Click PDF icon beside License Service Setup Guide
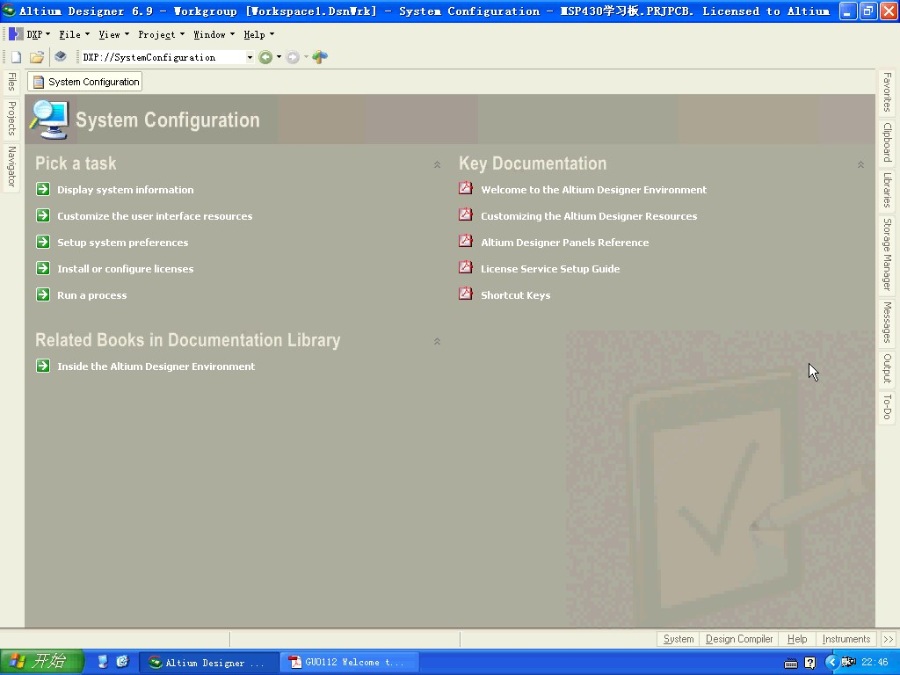The height and width of the screenshot is (675, 900). click(465, 267)
